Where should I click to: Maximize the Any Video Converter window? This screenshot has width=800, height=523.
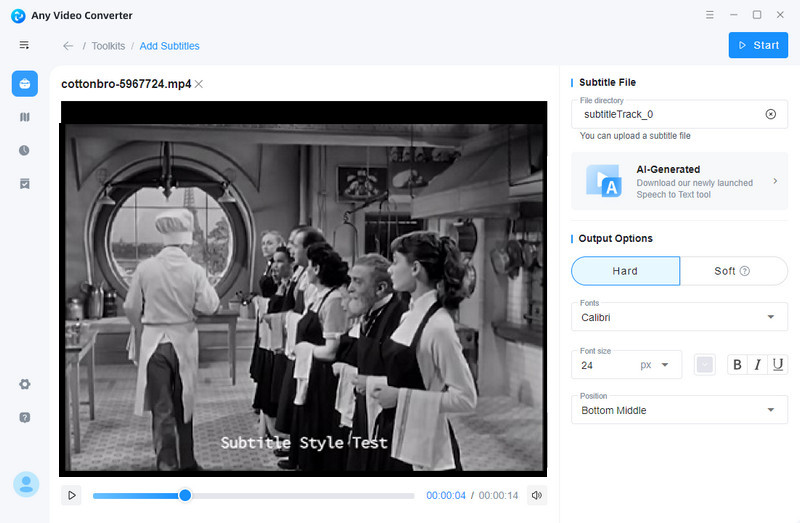tap(757, 15)
